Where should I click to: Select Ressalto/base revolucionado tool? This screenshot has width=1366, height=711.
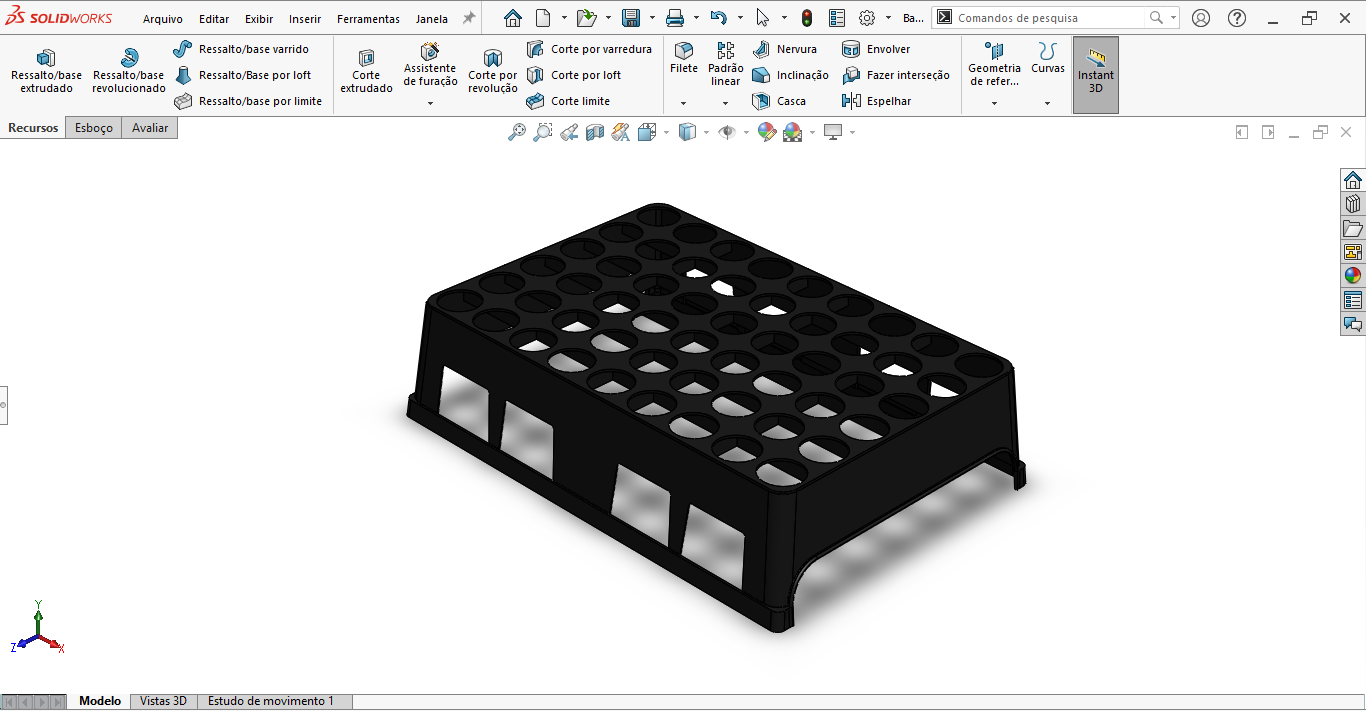pyautogui.click(x=129, y=71)
